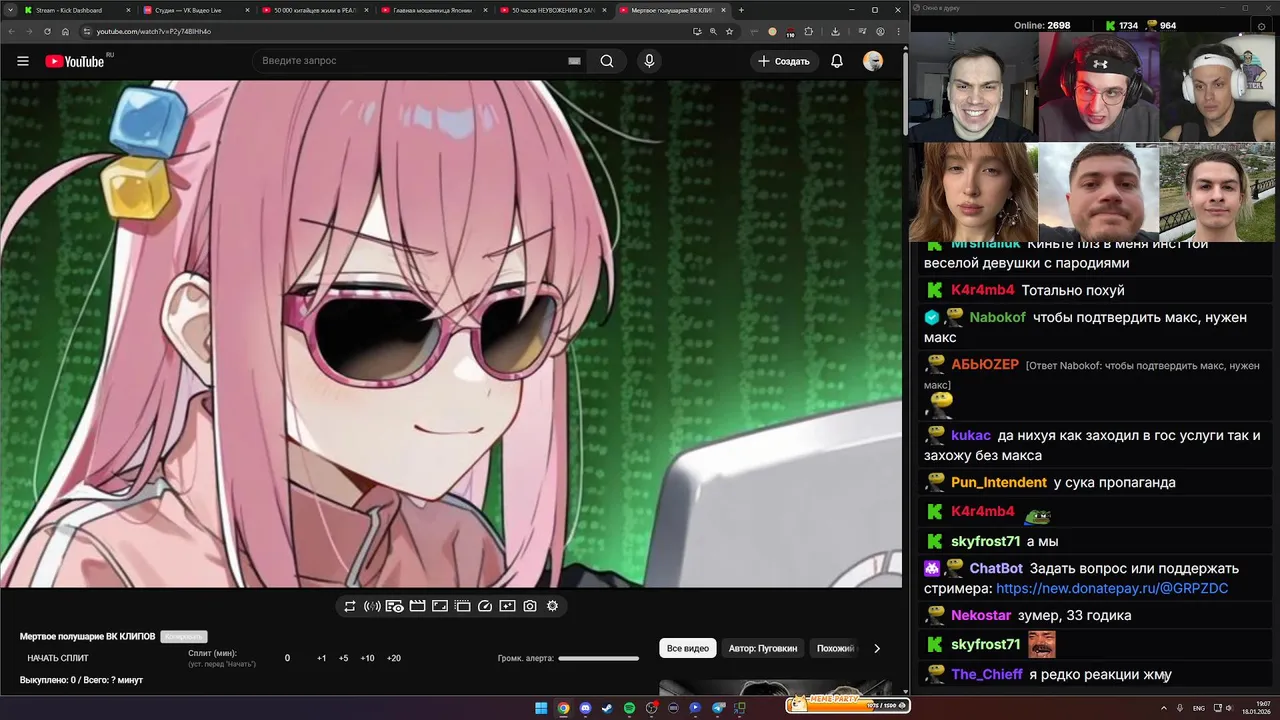Viewport: 1280px width, 720px height.
Task: Toggle the audio boost waves icon
Action: tap(372, 606)
